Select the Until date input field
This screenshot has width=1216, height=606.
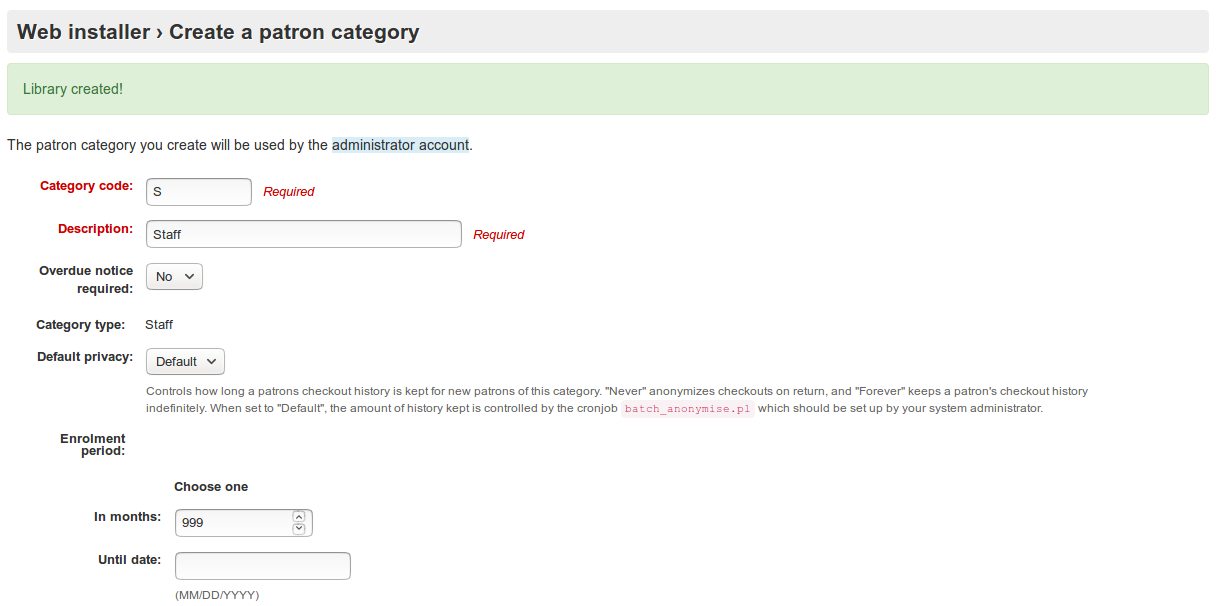point(262,566)
